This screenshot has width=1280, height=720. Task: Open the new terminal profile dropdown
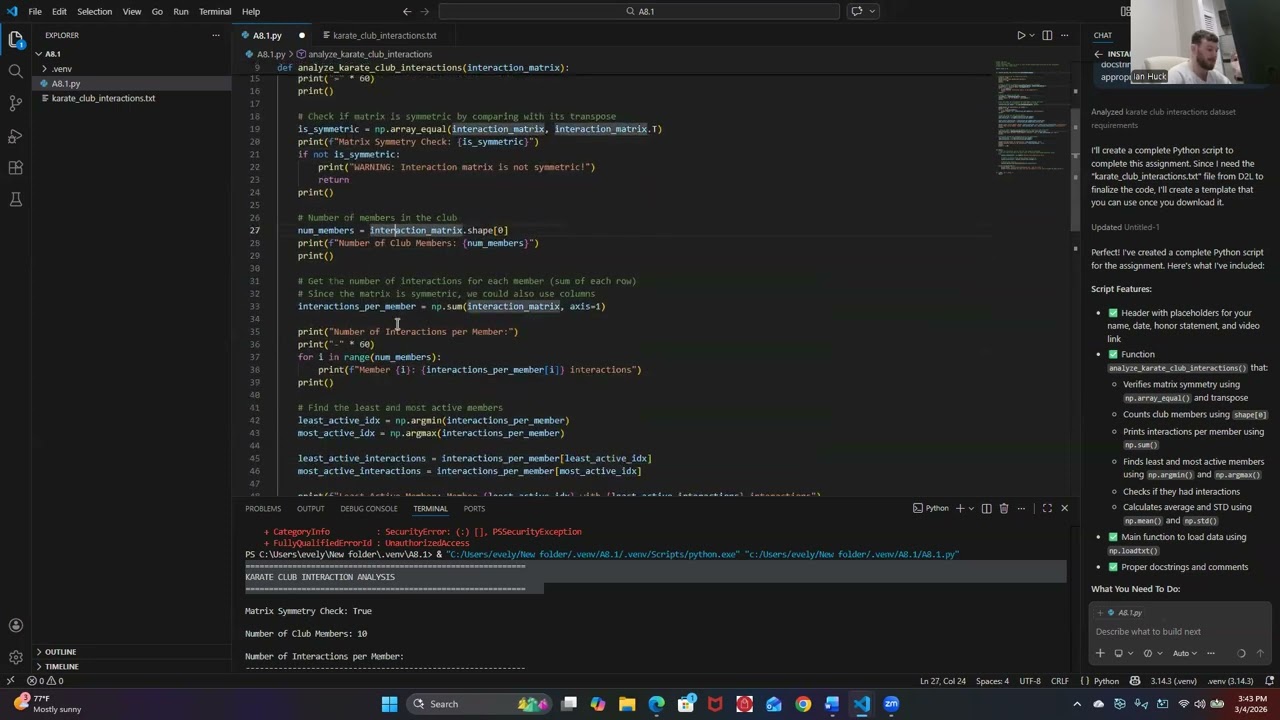pos(971,508)
